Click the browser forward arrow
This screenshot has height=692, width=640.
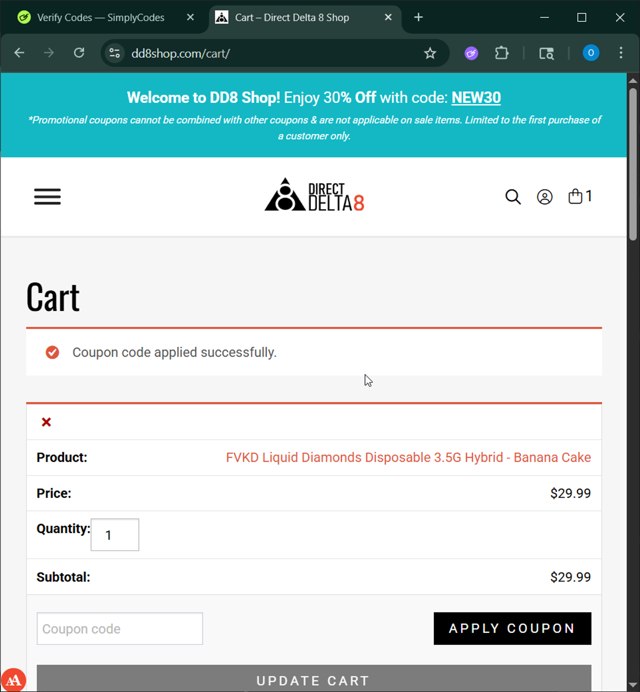pyautogui.click(x=49, y=53)
